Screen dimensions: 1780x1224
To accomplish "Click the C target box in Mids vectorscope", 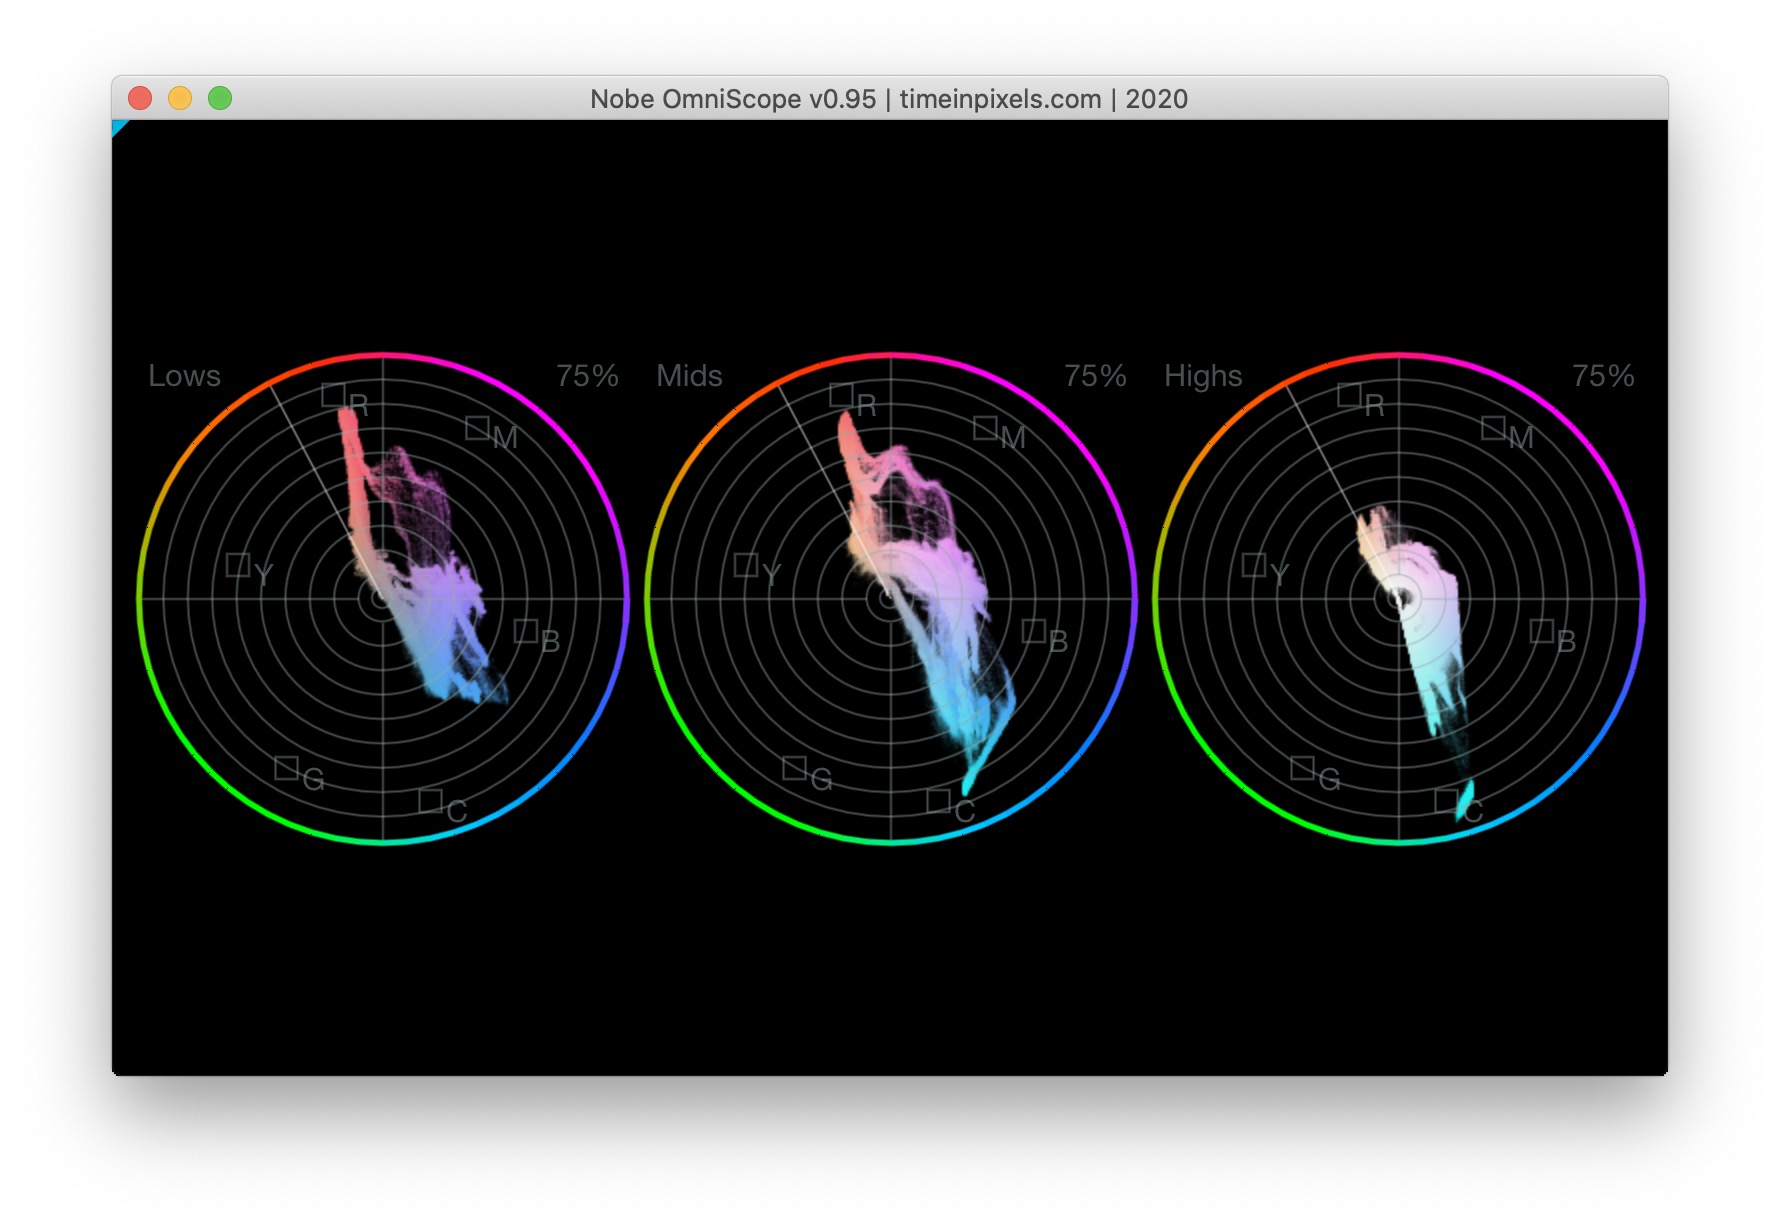I will pyautogui.click(x=939, y=801).
